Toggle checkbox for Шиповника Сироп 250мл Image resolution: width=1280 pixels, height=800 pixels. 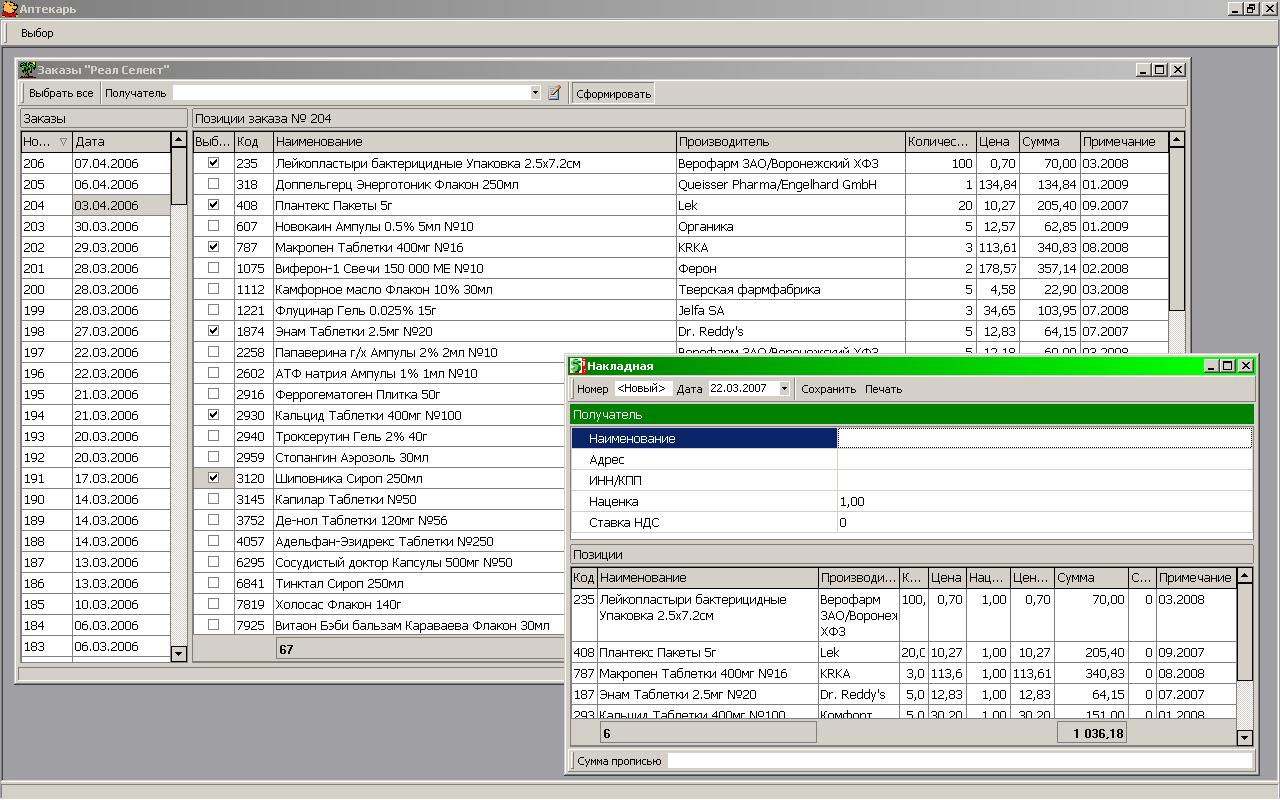[213, 478]
